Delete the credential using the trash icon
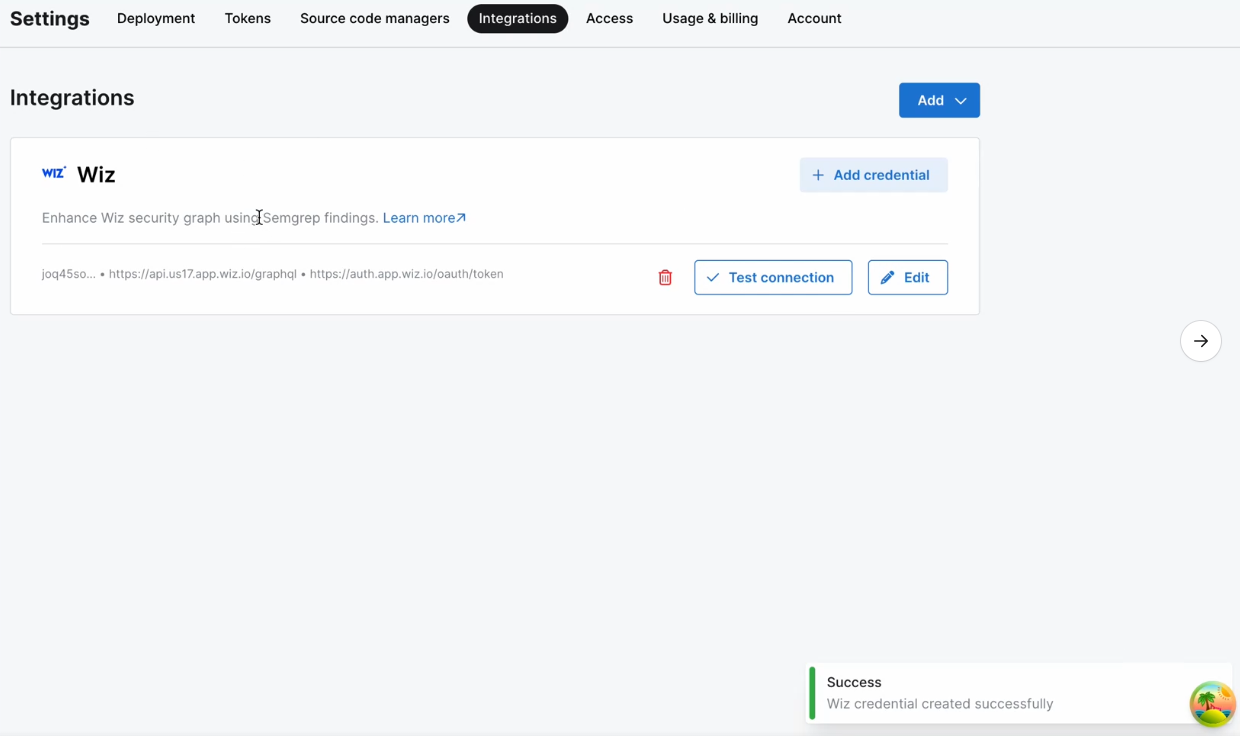 pos(665,277)
